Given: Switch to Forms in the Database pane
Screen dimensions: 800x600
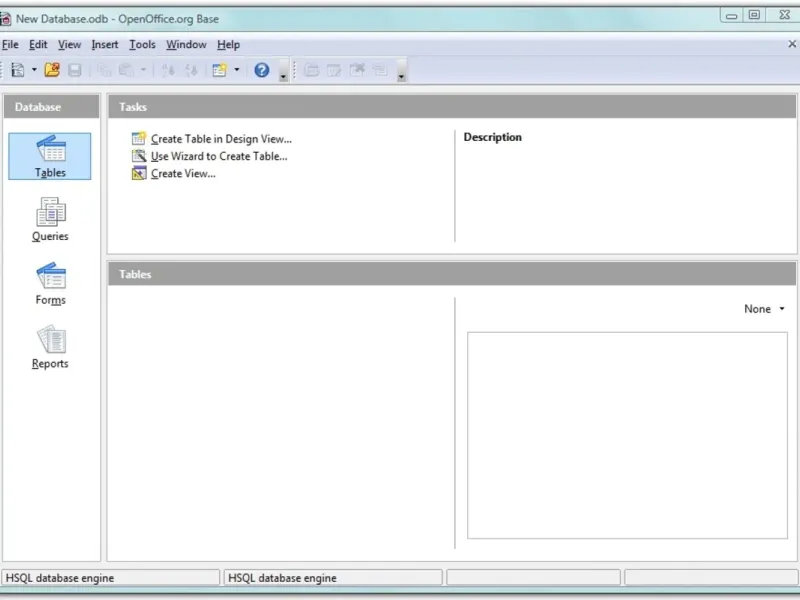Looking at the screenshot, I should (x=51, y=284).
